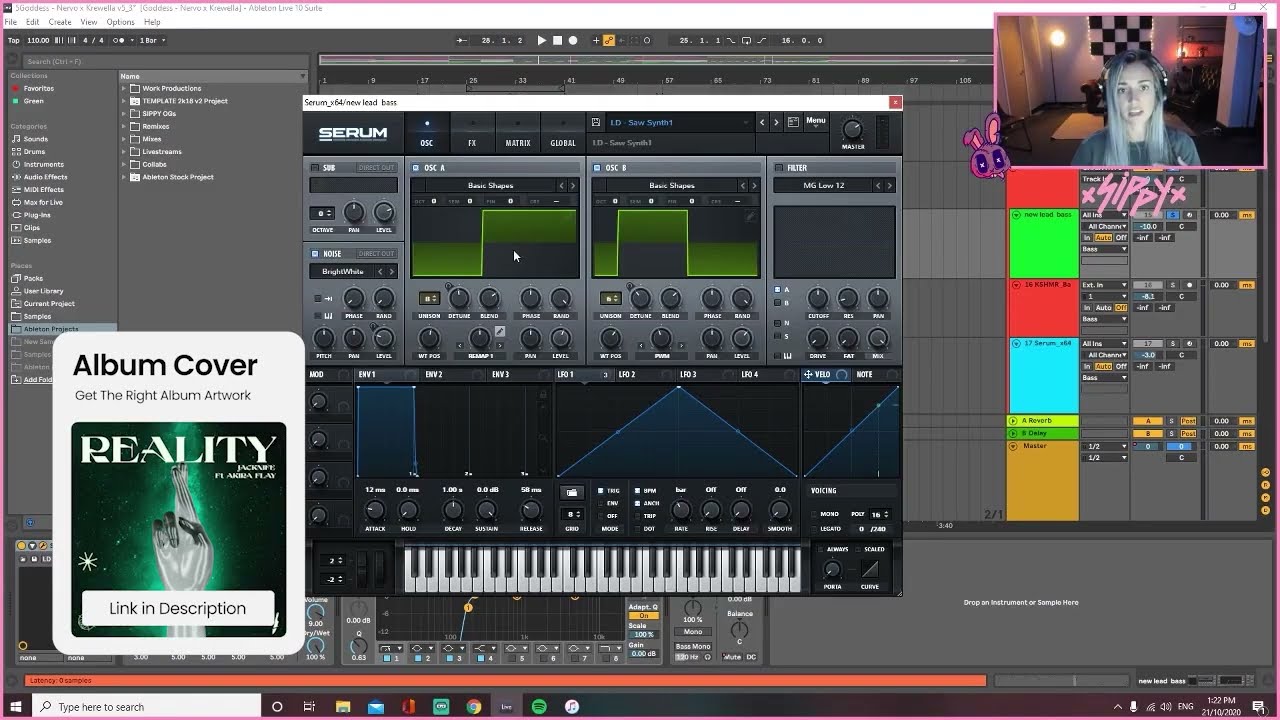Open Spotify from Windows taskbar
The width and height of the screenshot is (1280, 720).
point(539,707)
